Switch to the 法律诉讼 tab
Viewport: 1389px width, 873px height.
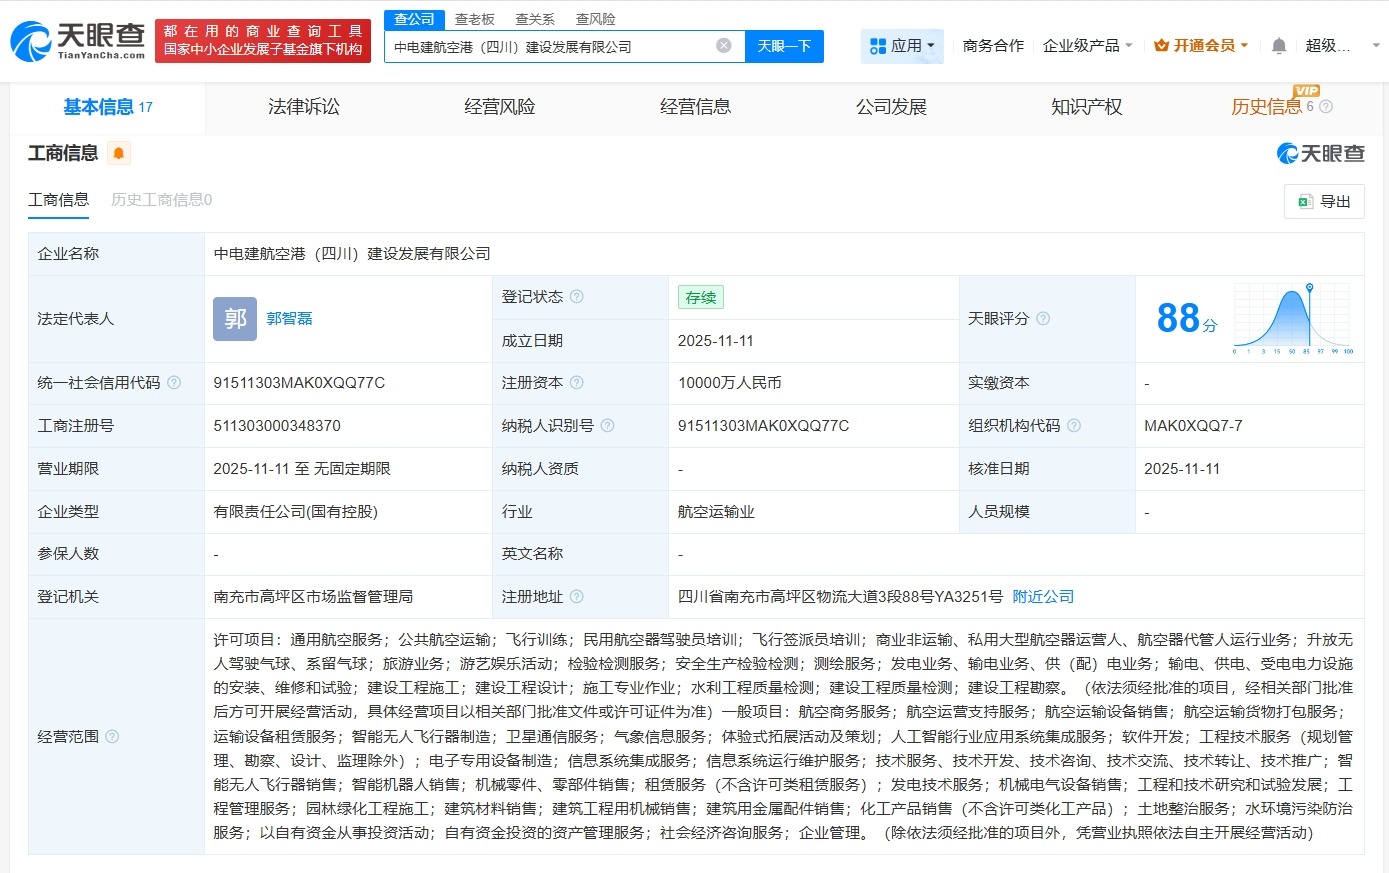tap(304, 107)
